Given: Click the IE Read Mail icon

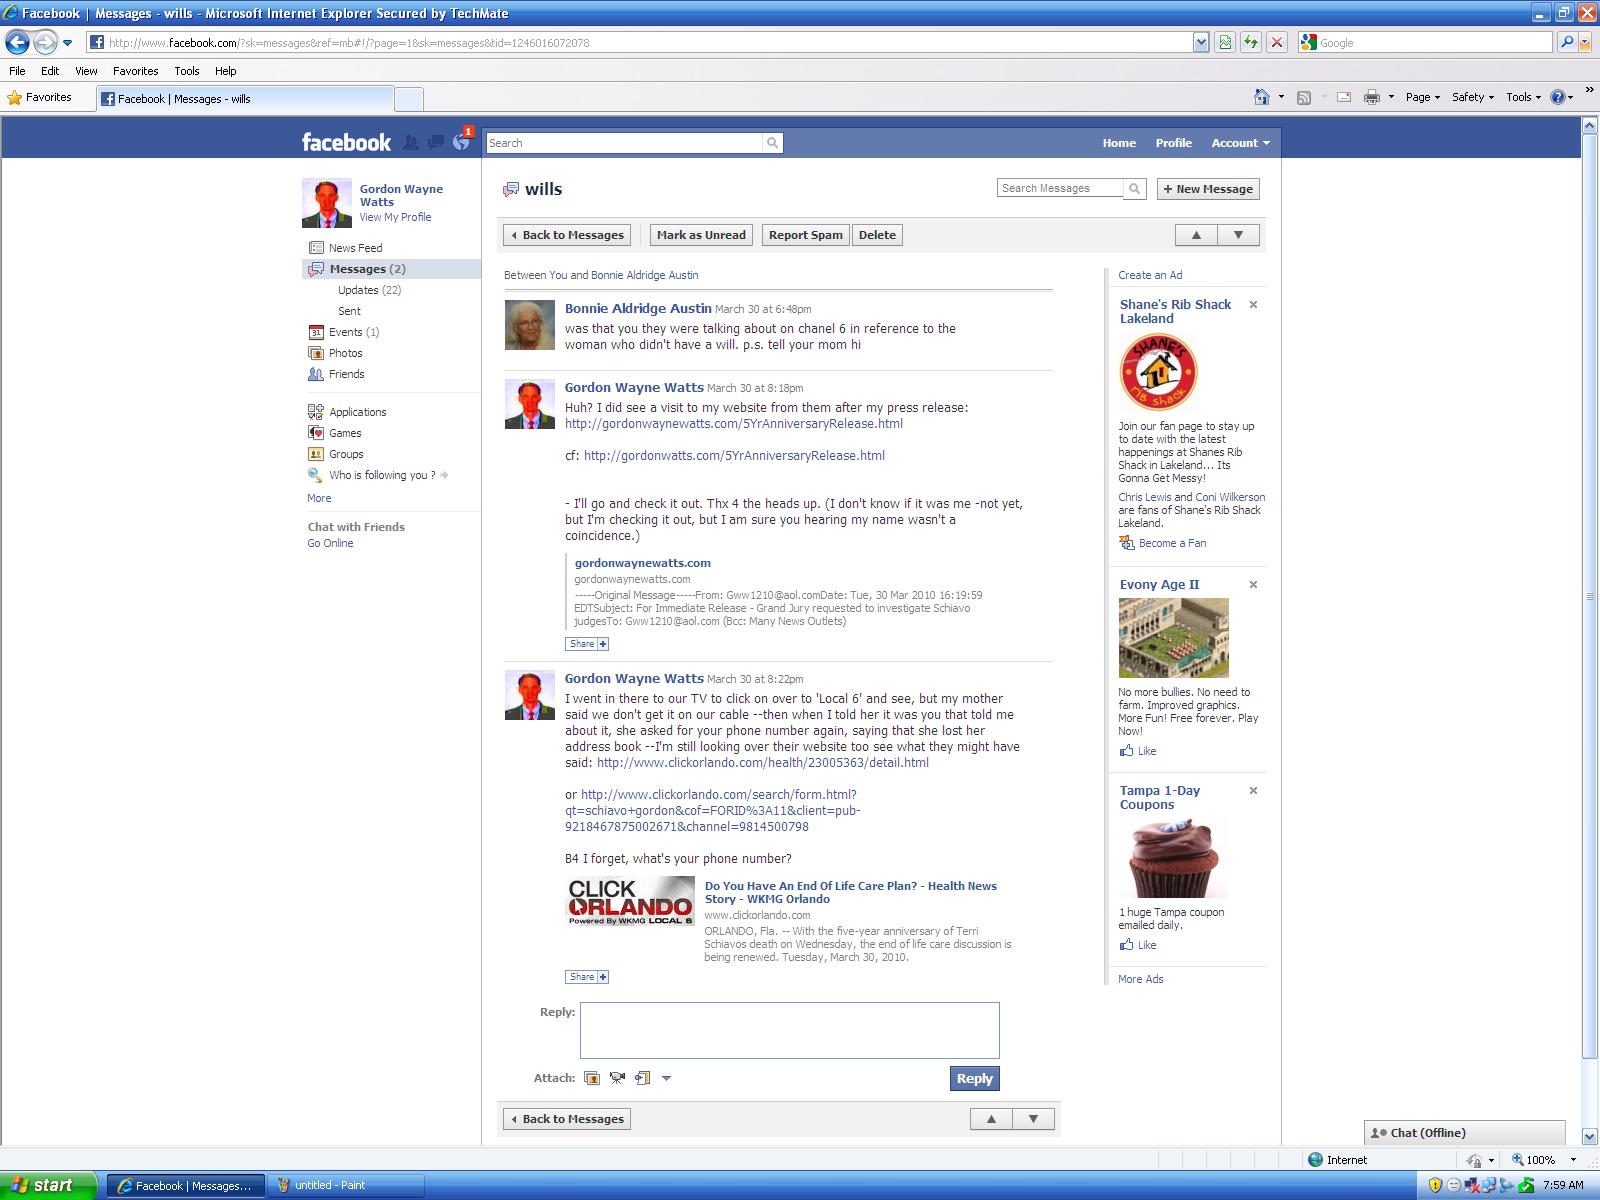Looking at the screenshot, I should coord(1344,97).
